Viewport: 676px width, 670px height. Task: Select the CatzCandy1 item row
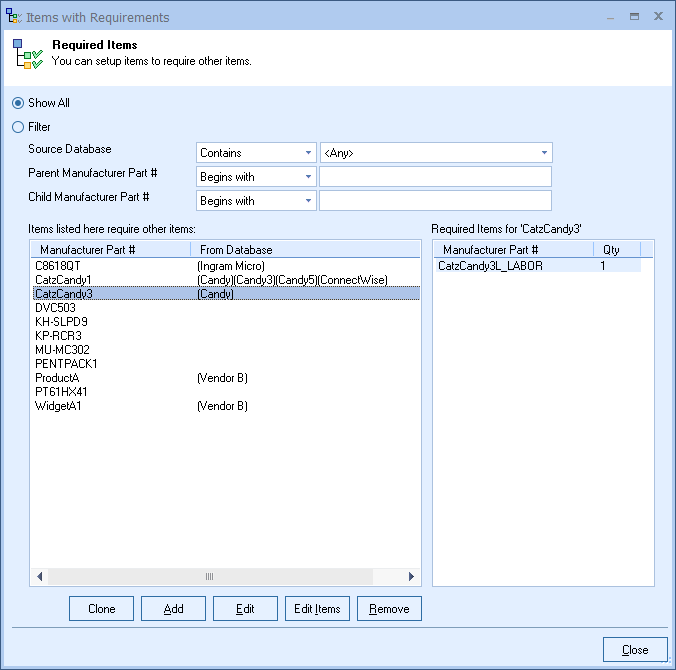point(63,280)
